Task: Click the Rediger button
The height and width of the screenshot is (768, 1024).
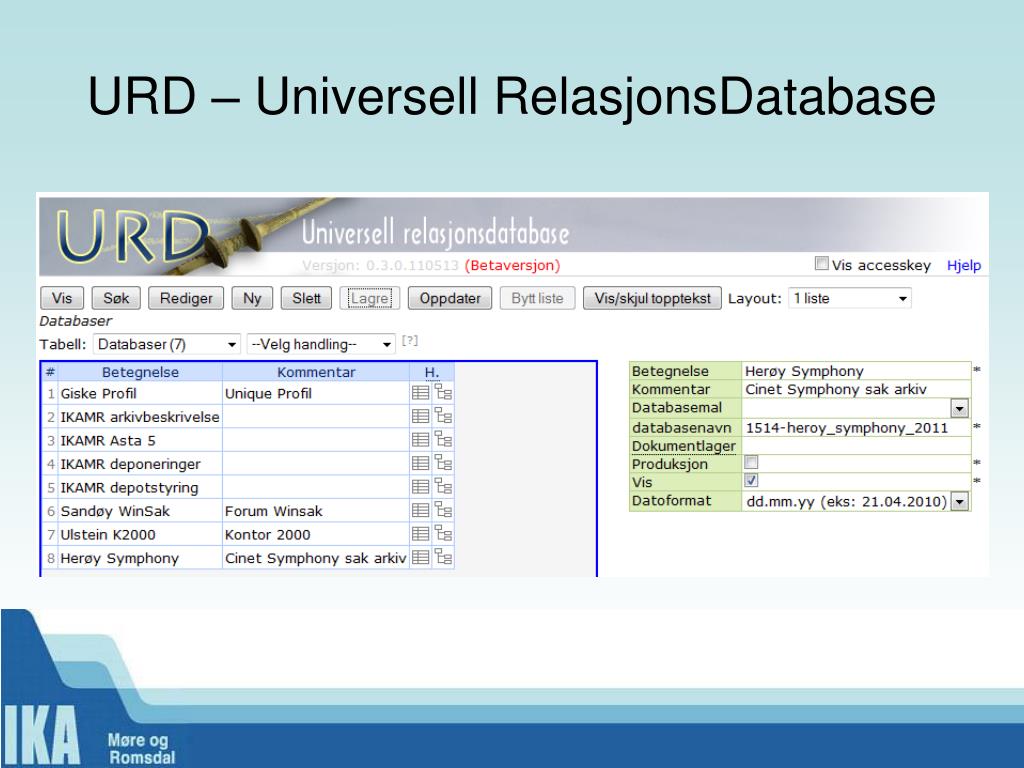Action: (x=186, y=298)
